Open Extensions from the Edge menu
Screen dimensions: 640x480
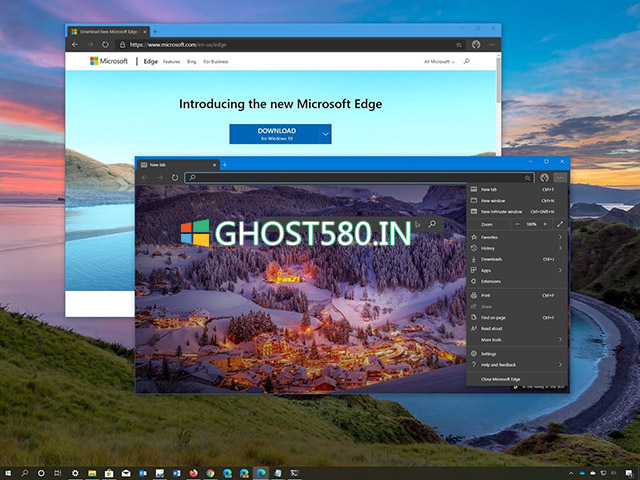point(517,281)
